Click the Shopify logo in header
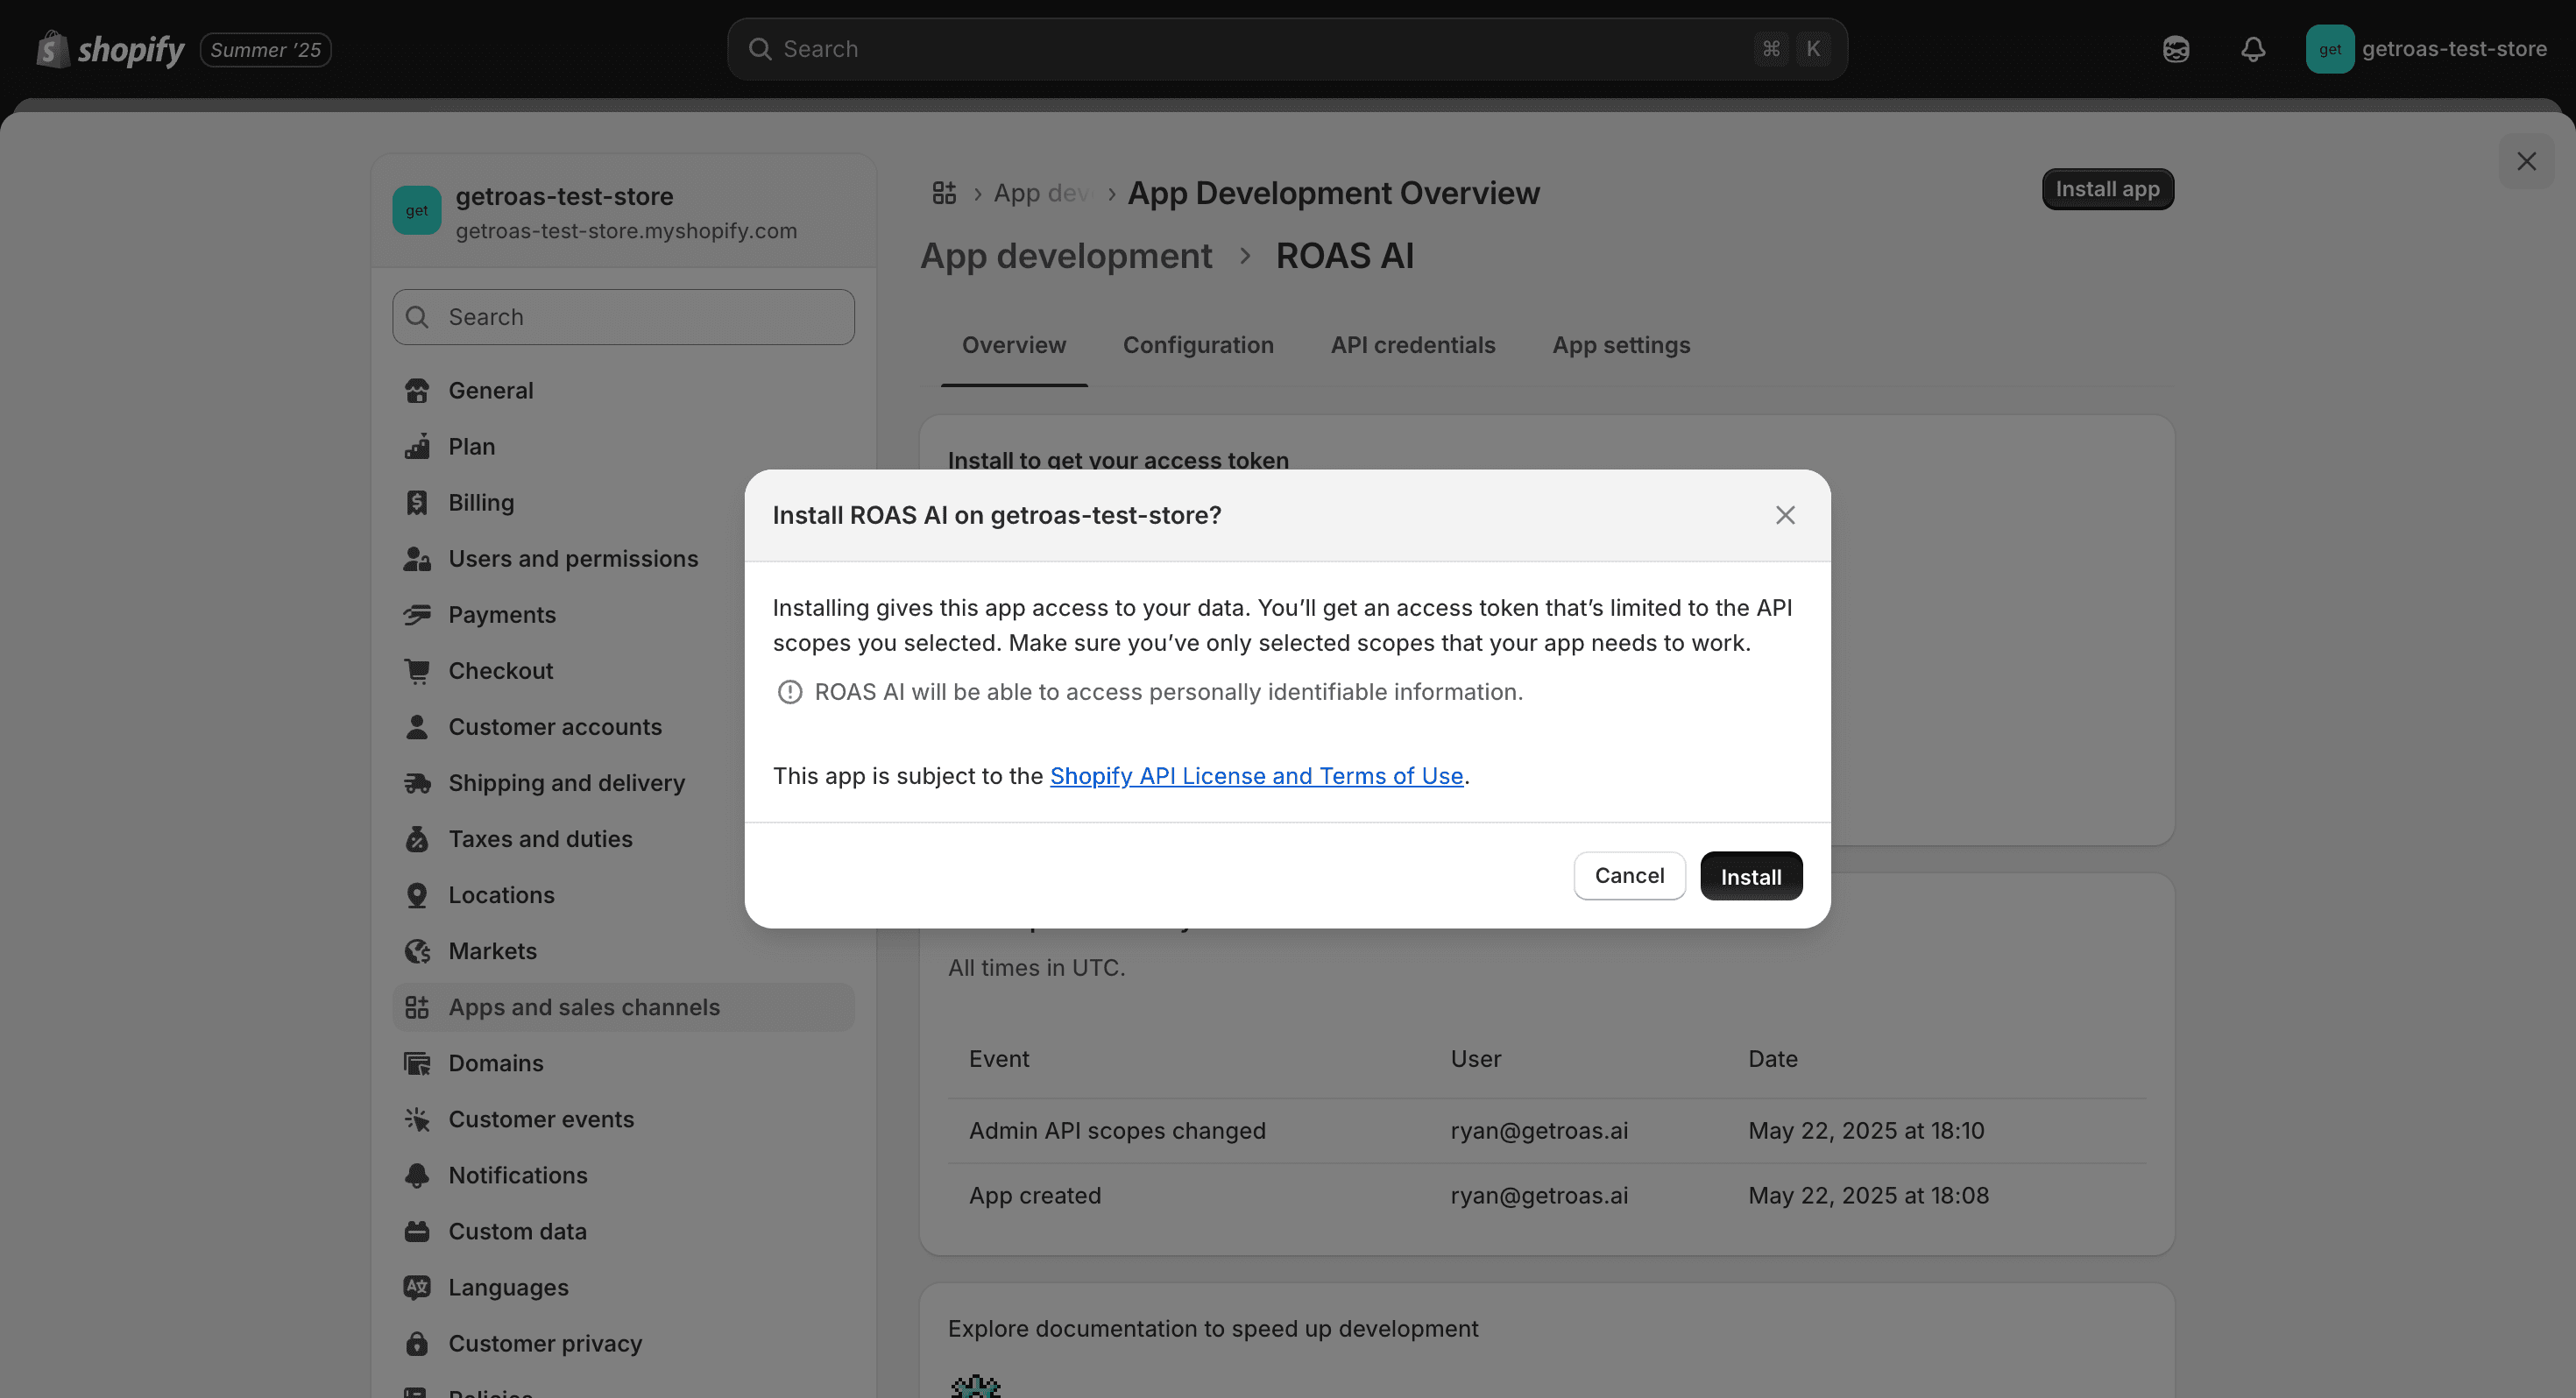The width and height of the screenshot is (2576, 1398). [x=110, y=49]
